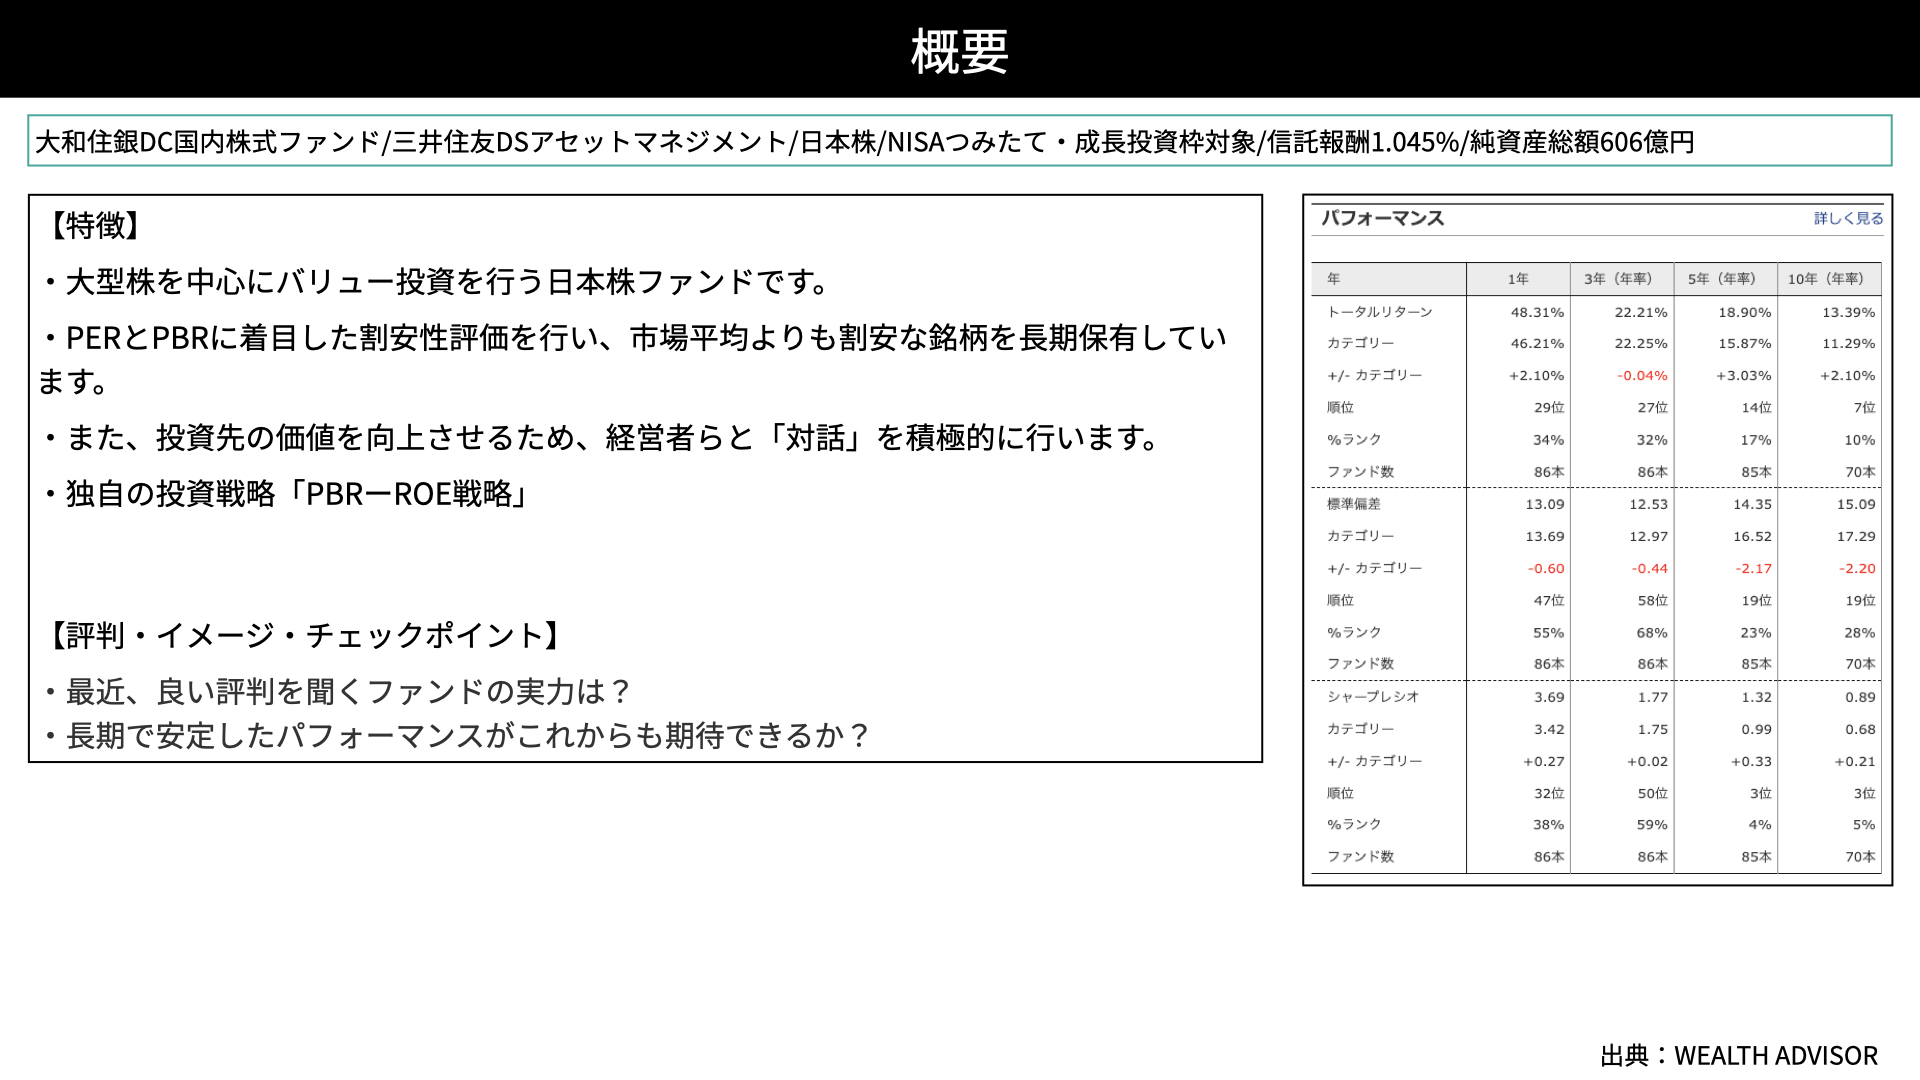Click the パフォーマンス panel heading
The width and height of the screenshot is (1920, 1080).
[x=1383, y=218]
